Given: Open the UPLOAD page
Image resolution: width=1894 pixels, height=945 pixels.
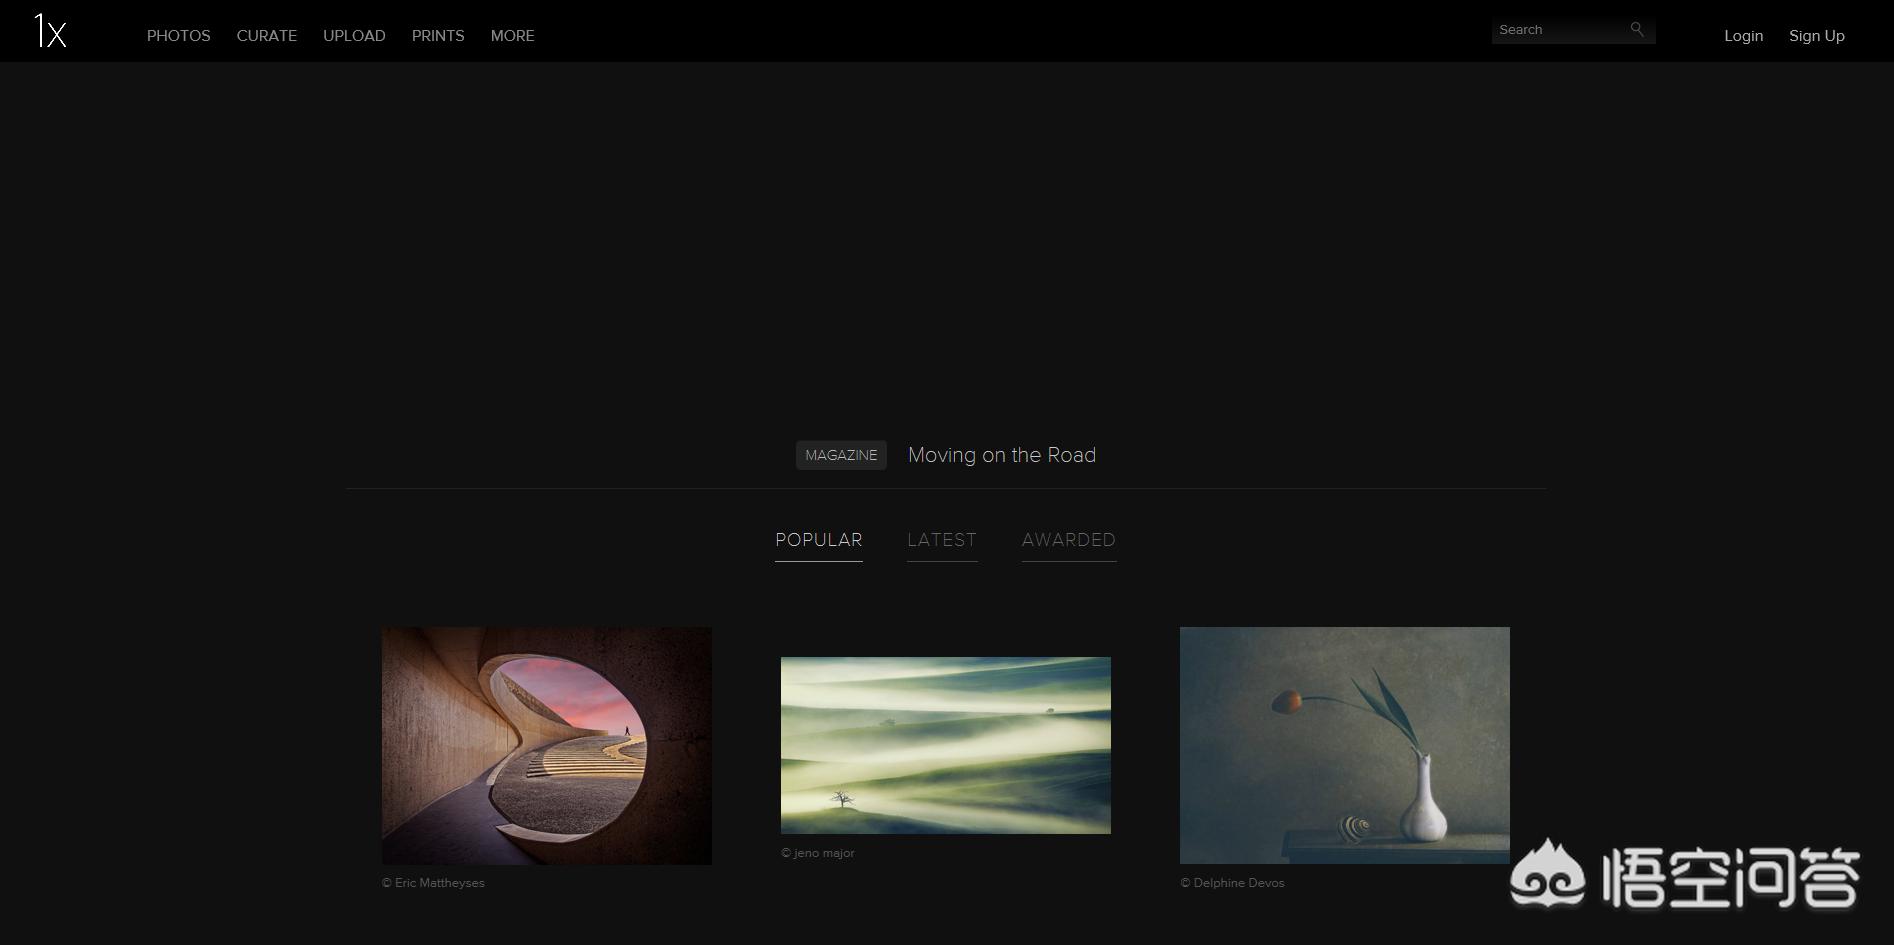Looking at the screenshot, I should coord(354,36).
